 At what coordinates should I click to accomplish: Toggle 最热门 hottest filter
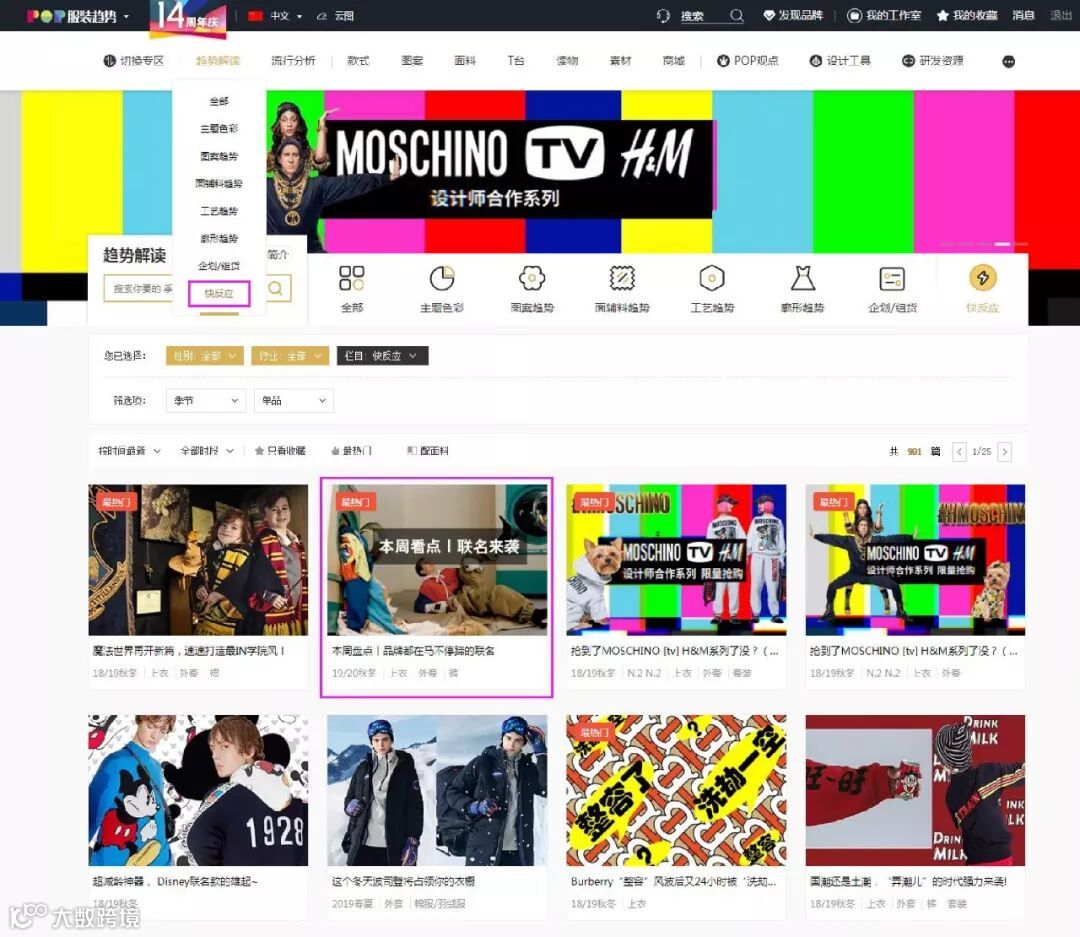[351, 451]
